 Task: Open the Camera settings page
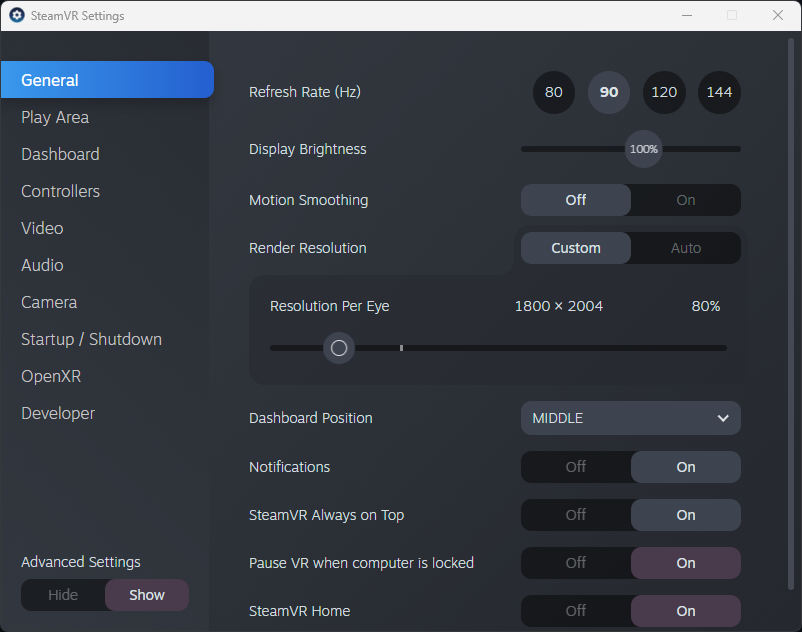[49, 302]
